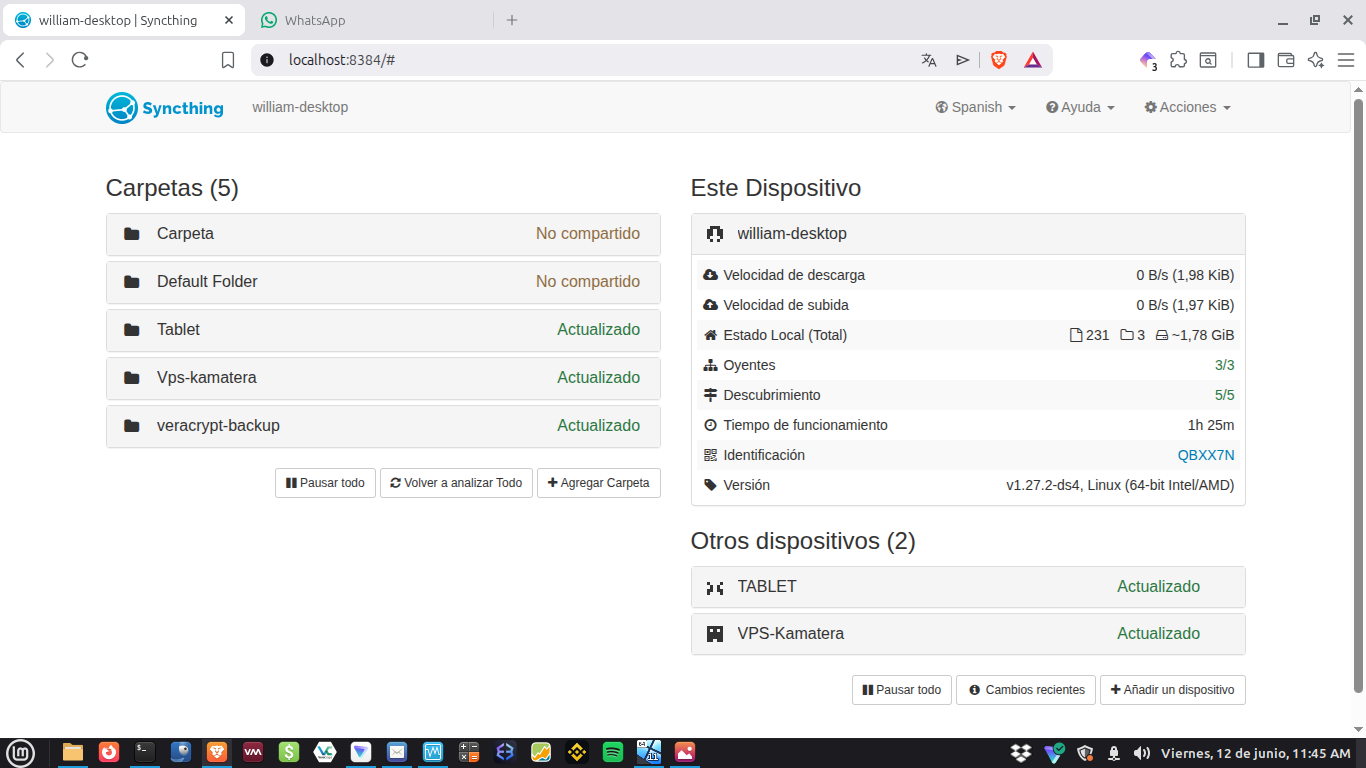Click Volver a analizar Todo button
The width and height of the screenshot is (1366, 768).
(456, 483)
